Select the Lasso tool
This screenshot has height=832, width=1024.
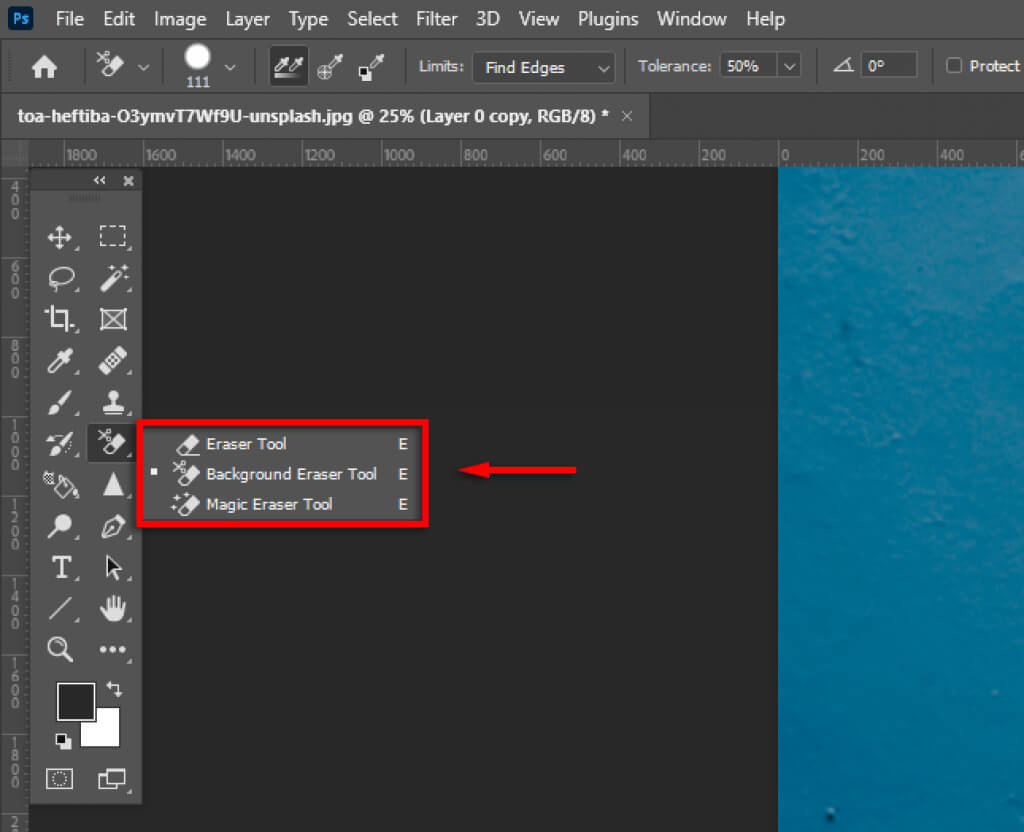60,279
